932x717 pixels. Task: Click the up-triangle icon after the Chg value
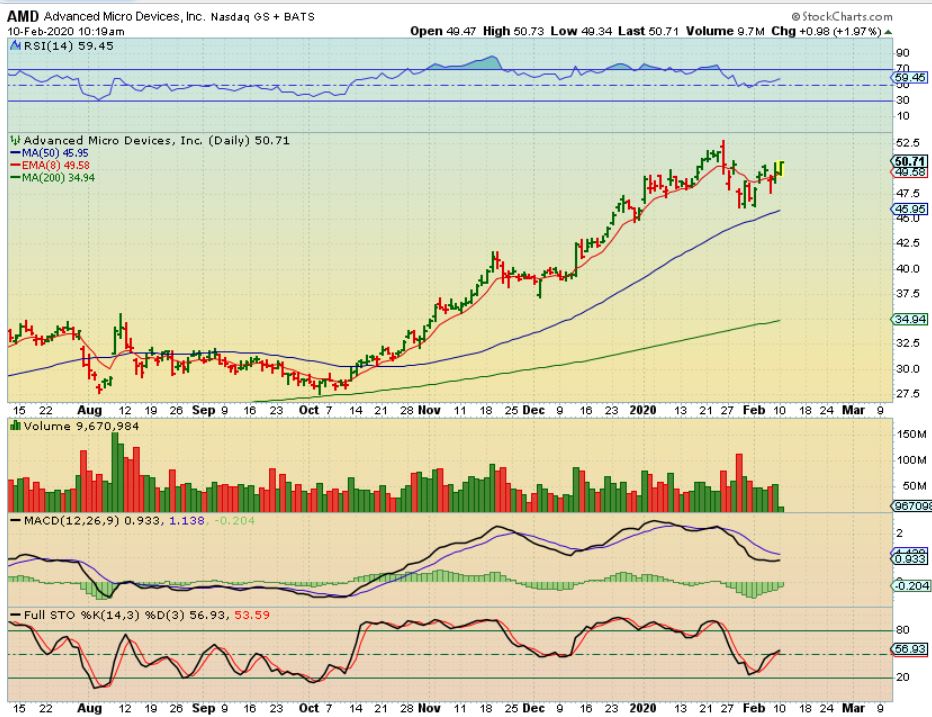tap(888, 32)
